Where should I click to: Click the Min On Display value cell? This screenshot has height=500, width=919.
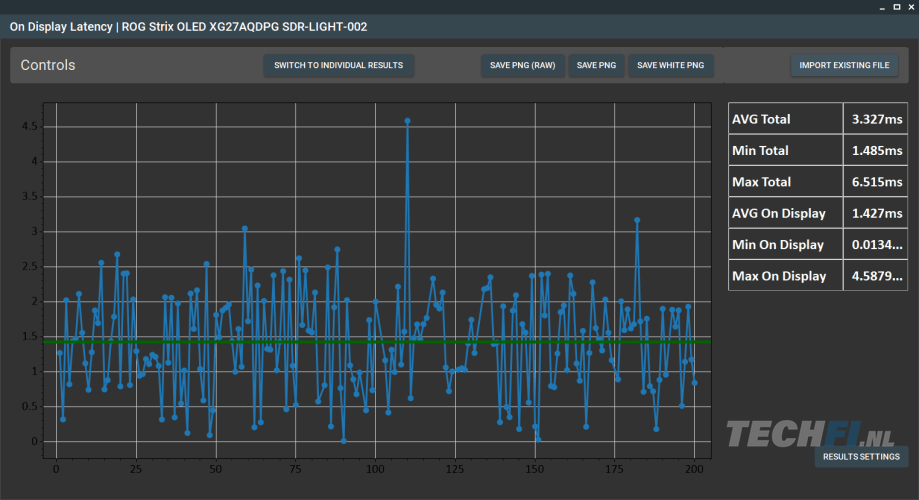(x=876, y=244)
